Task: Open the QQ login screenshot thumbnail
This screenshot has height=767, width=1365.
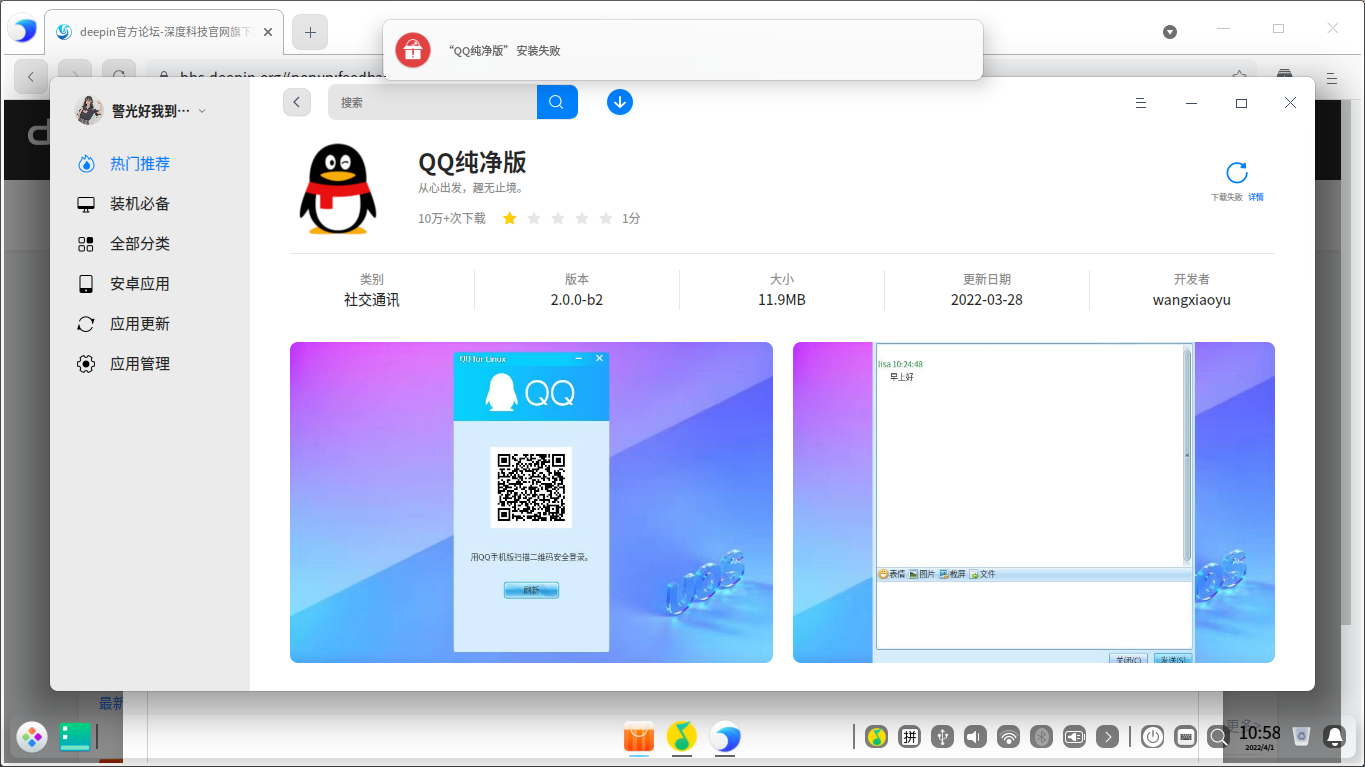Action: coord(531,502)
